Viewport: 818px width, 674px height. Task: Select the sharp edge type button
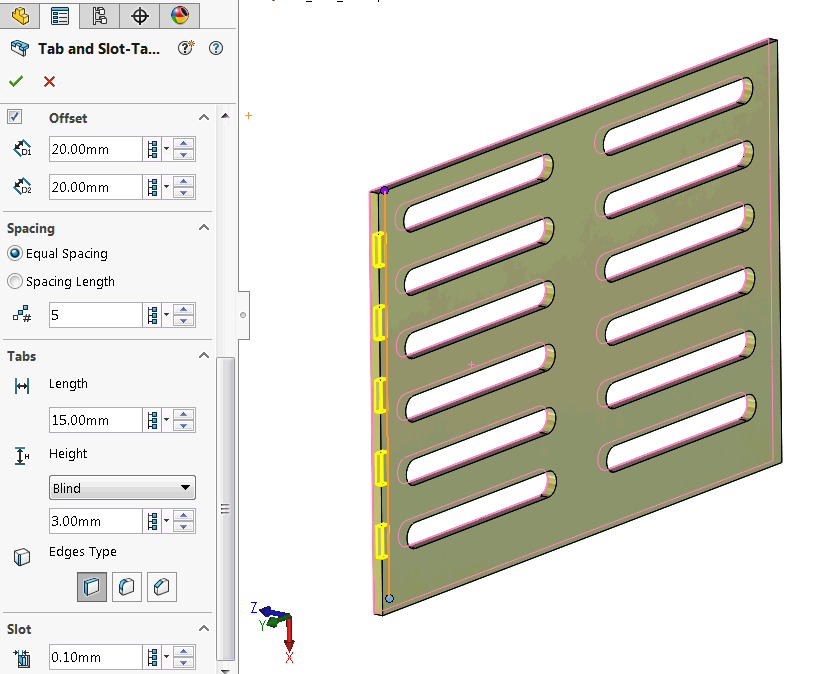(92, 587)
